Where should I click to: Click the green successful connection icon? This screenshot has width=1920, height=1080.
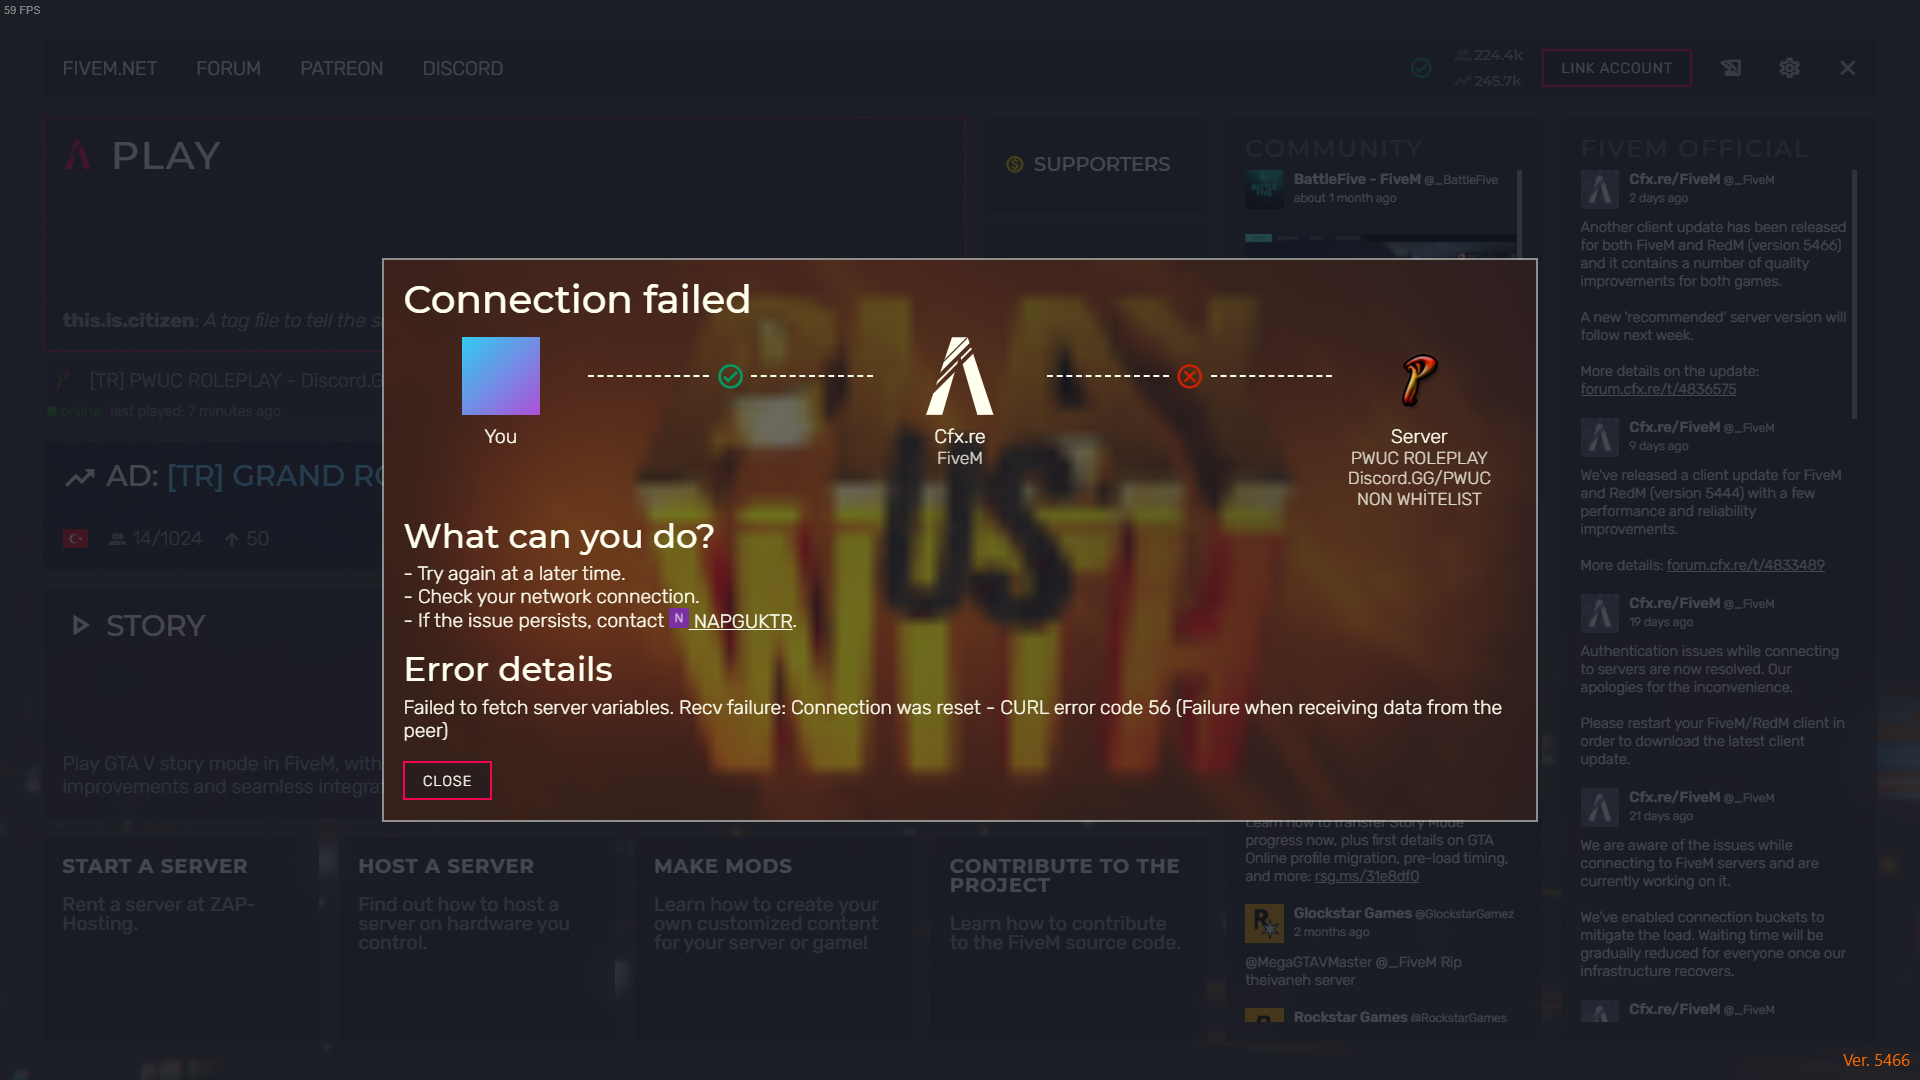pos(731,376)
